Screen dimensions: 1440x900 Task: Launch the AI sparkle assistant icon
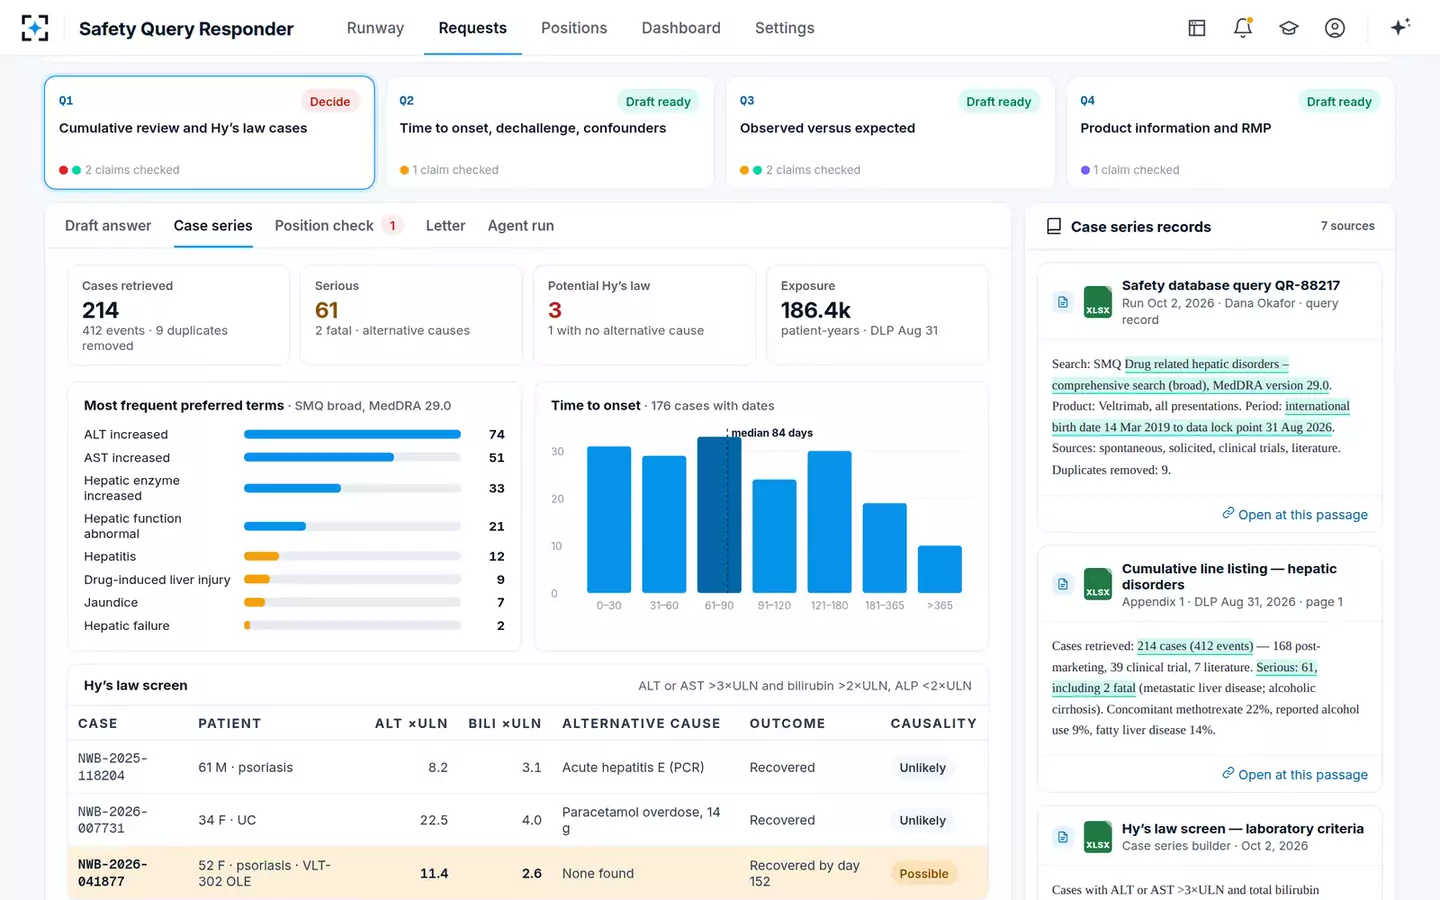tap(1400, 27)
